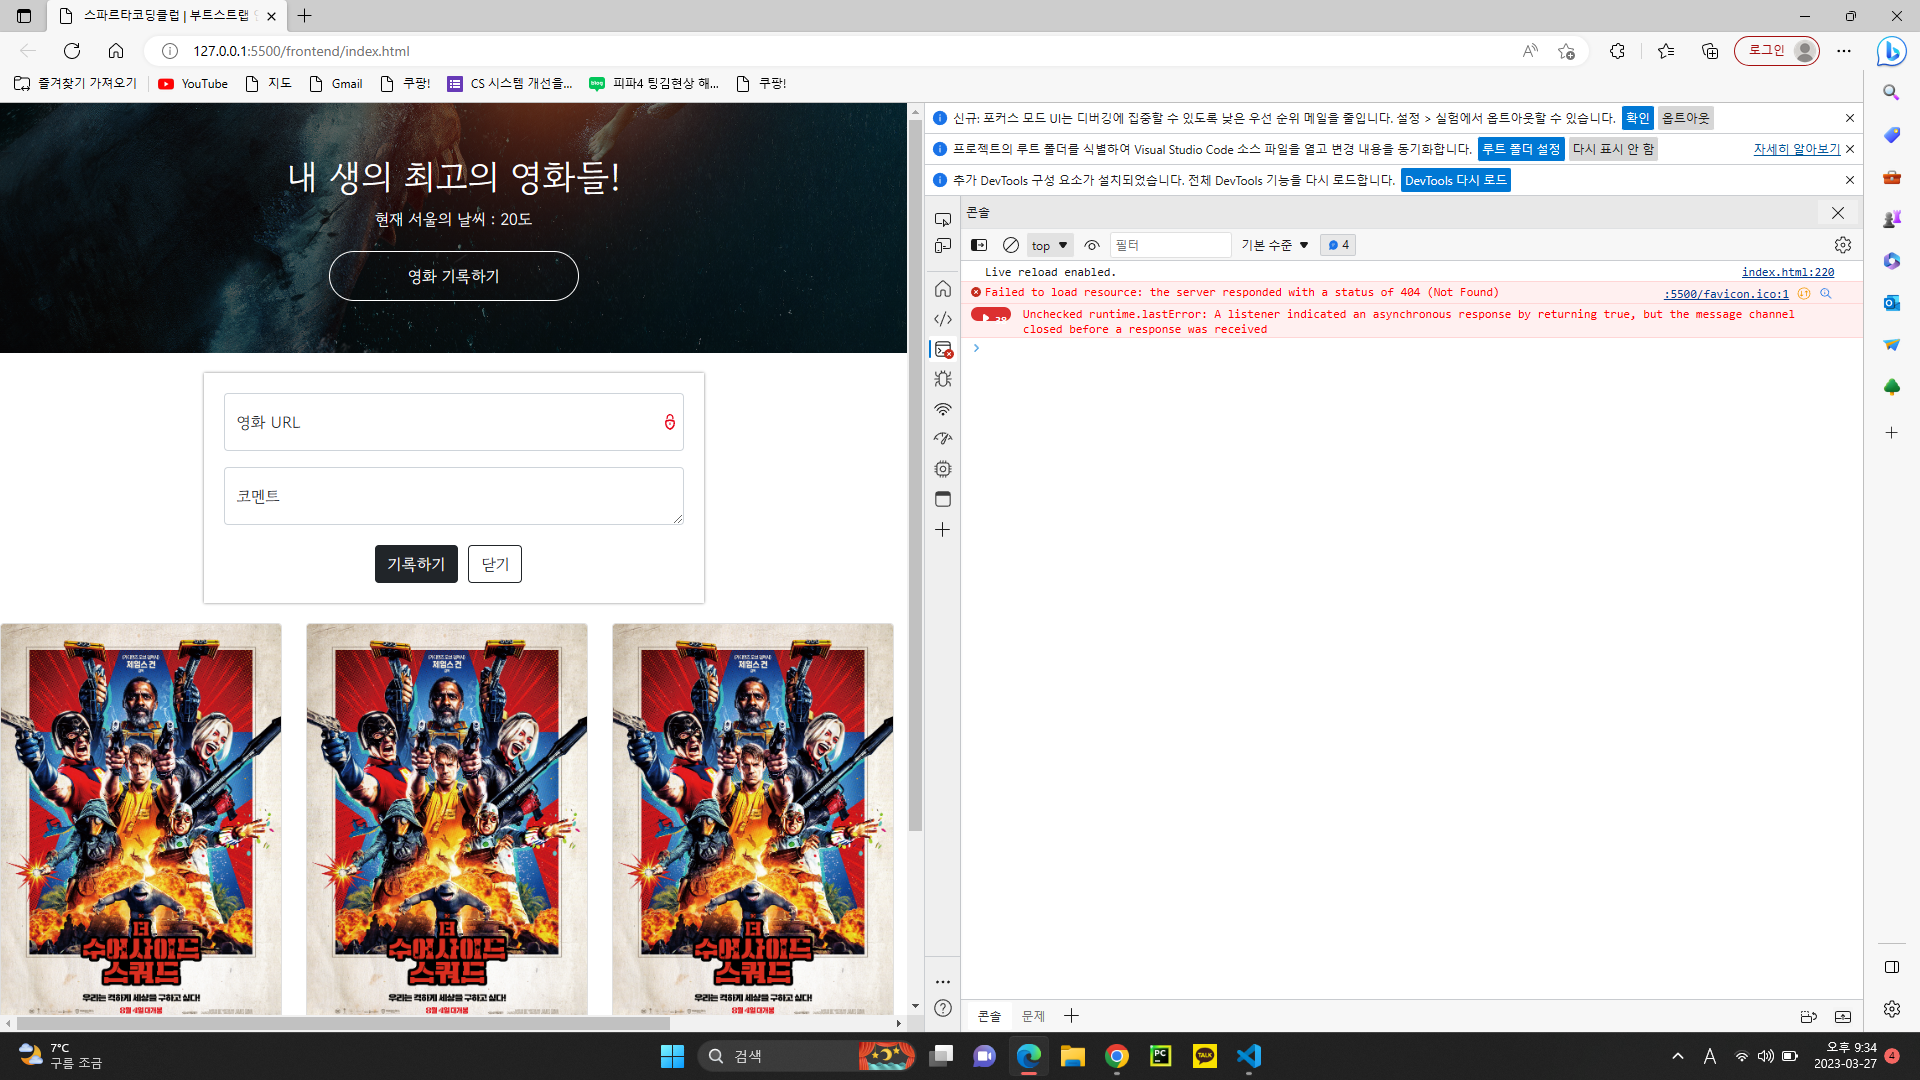Open Collections in Edge toolbar
1920x1080 pixels.
(1710, 51)
